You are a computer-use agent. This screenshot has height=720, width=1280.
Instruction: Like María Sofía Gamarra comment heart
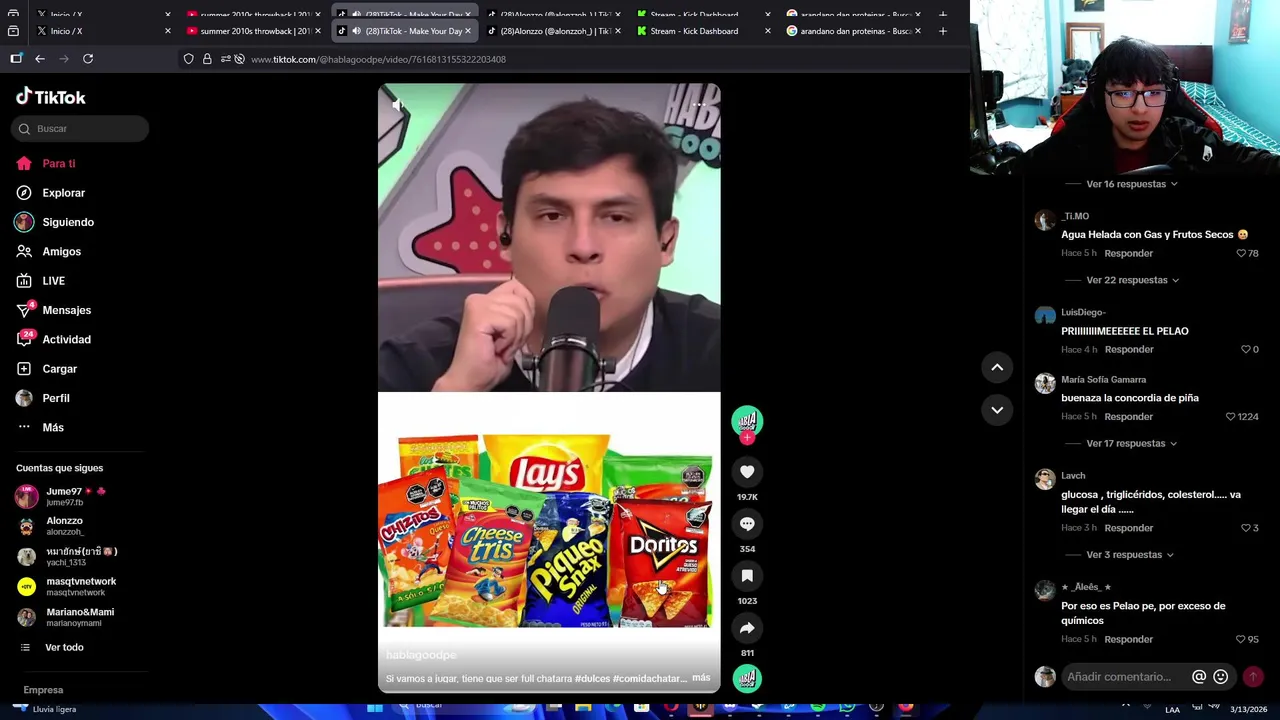[x=1231, y=416]
